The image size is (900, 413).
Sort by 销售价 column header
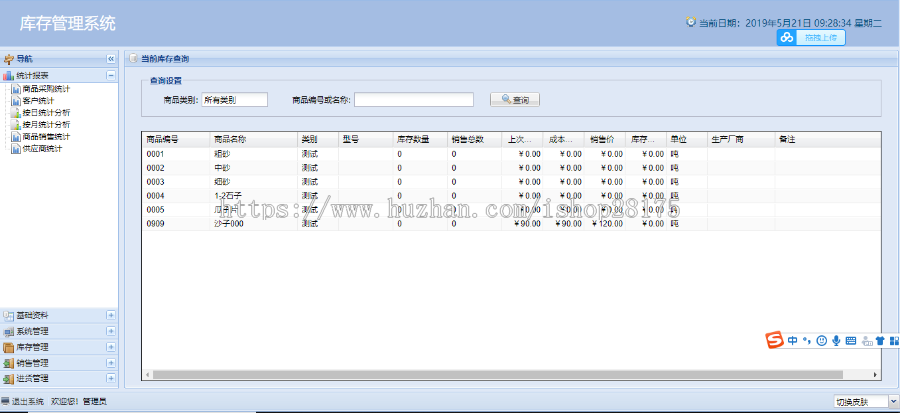(604, 139)
